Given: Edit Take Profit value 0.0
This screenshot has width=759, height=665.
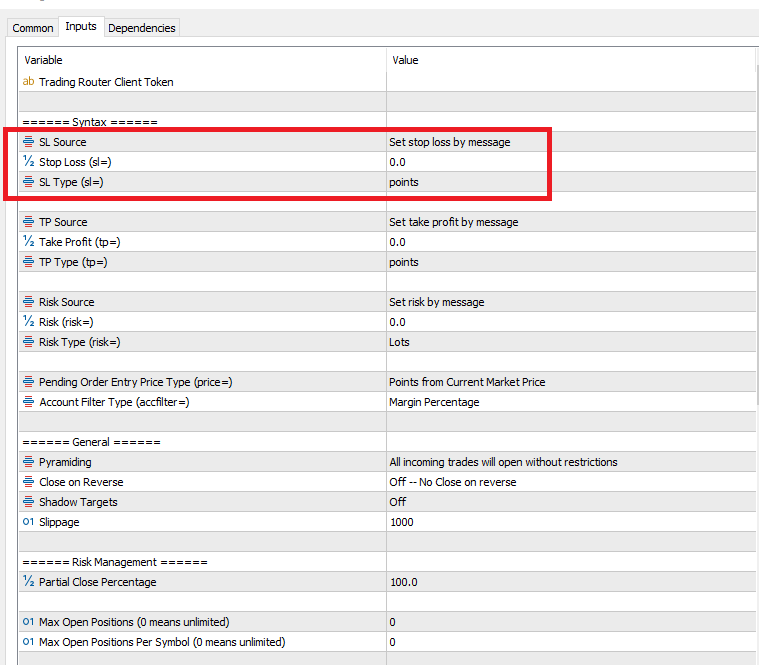Looking at the screenshot, I should point(571,242).
